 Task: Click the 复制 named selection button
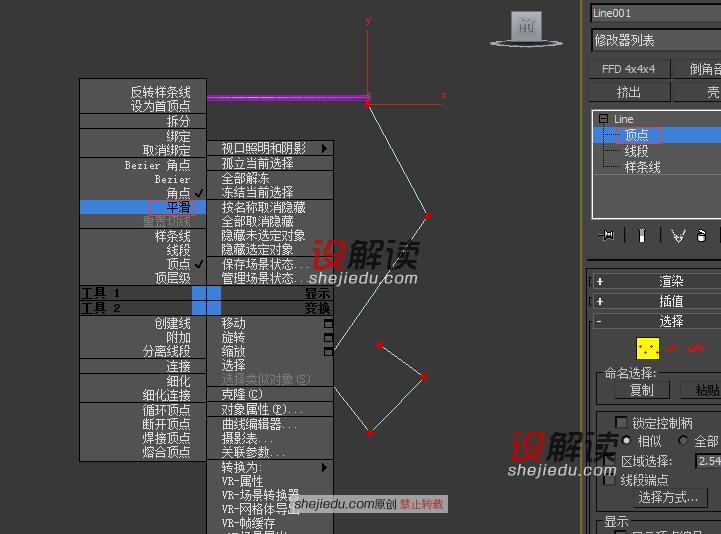pos(642,390)
